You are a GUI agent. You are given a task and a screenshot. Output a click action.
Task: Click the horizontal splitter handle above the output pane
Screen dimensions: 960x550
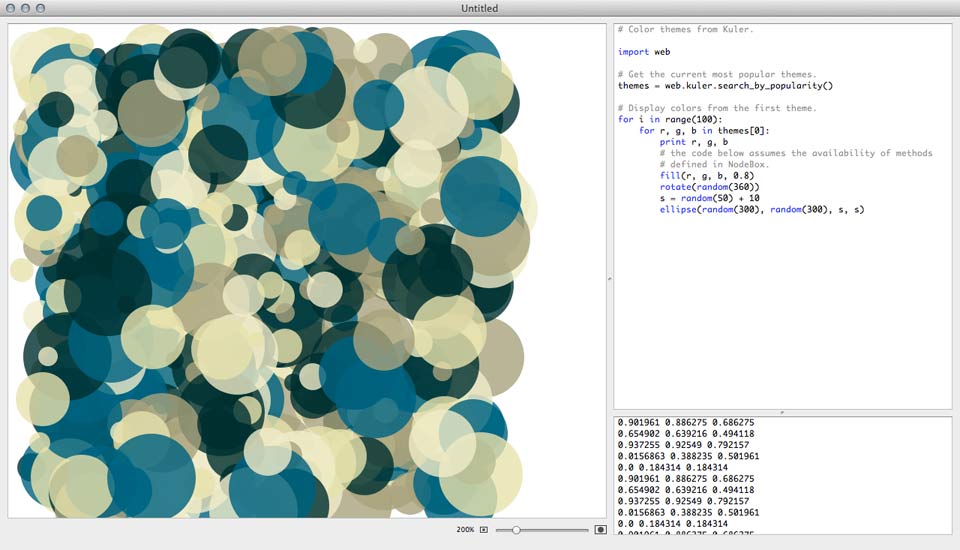(782, 413)
